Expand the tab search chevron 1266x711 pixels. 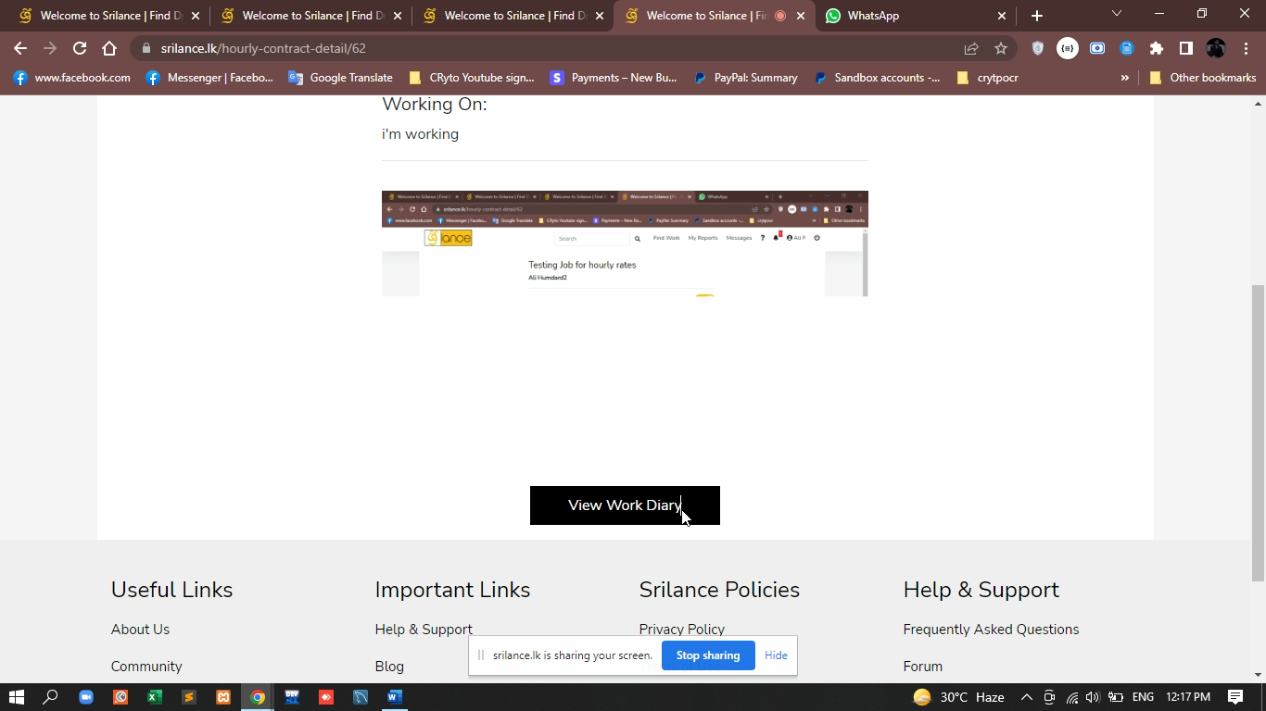click(x=1117, y=14)
